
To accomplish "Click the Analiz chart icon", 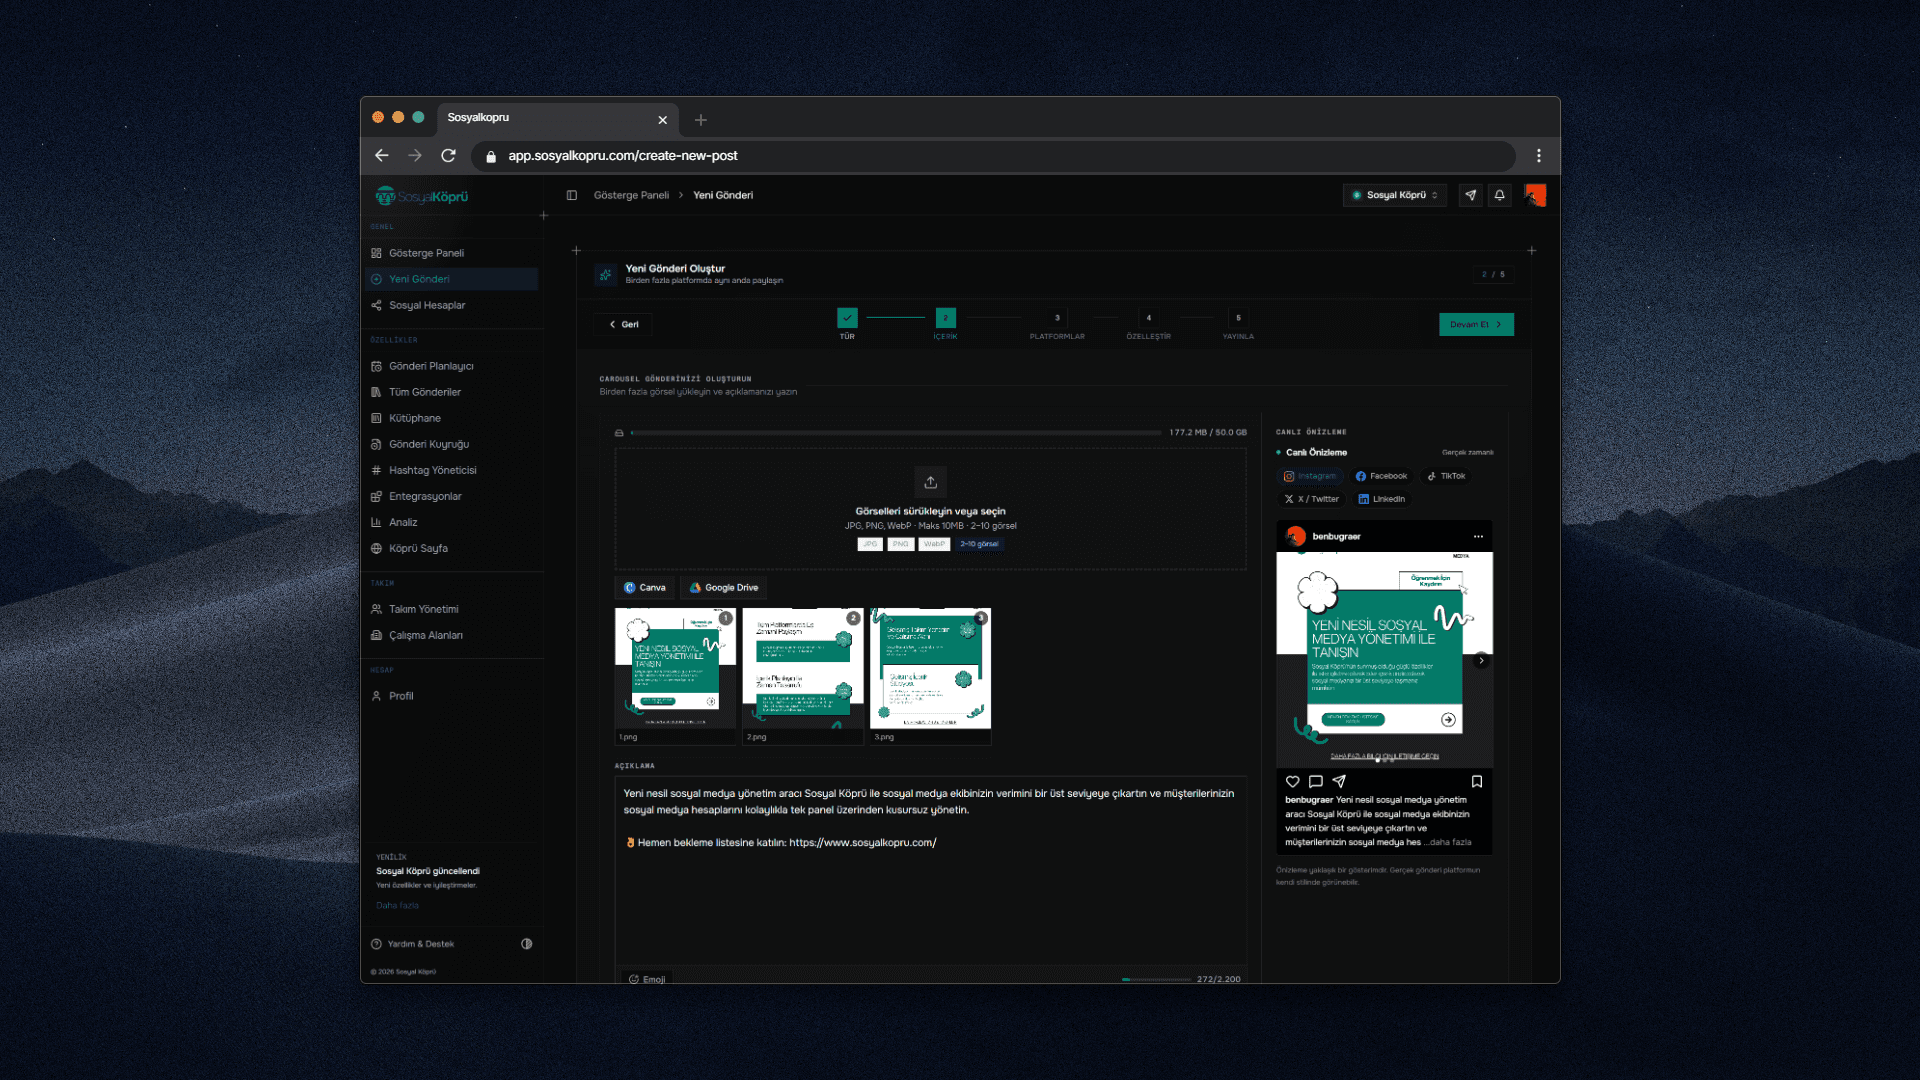I will 376,522.
